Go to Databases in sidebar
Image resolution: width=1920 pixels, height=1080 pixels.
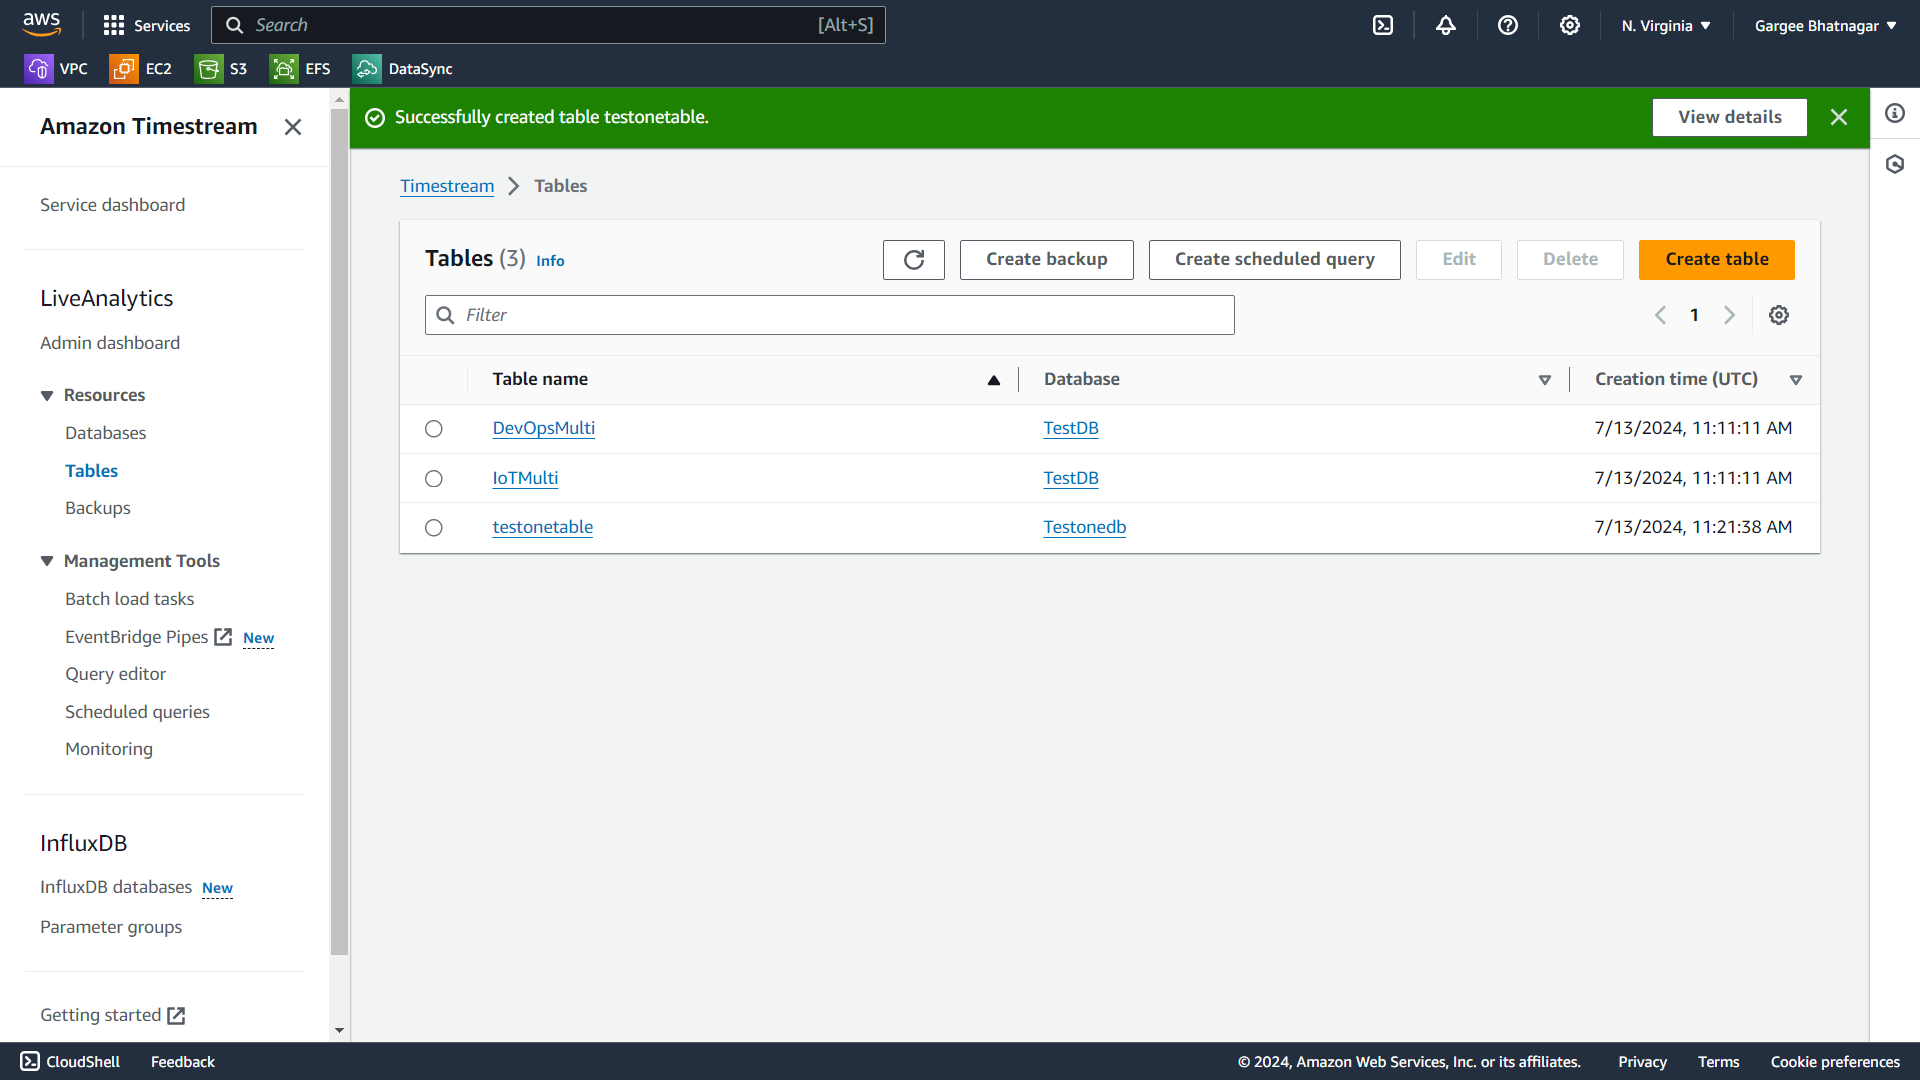click(106, 433)
